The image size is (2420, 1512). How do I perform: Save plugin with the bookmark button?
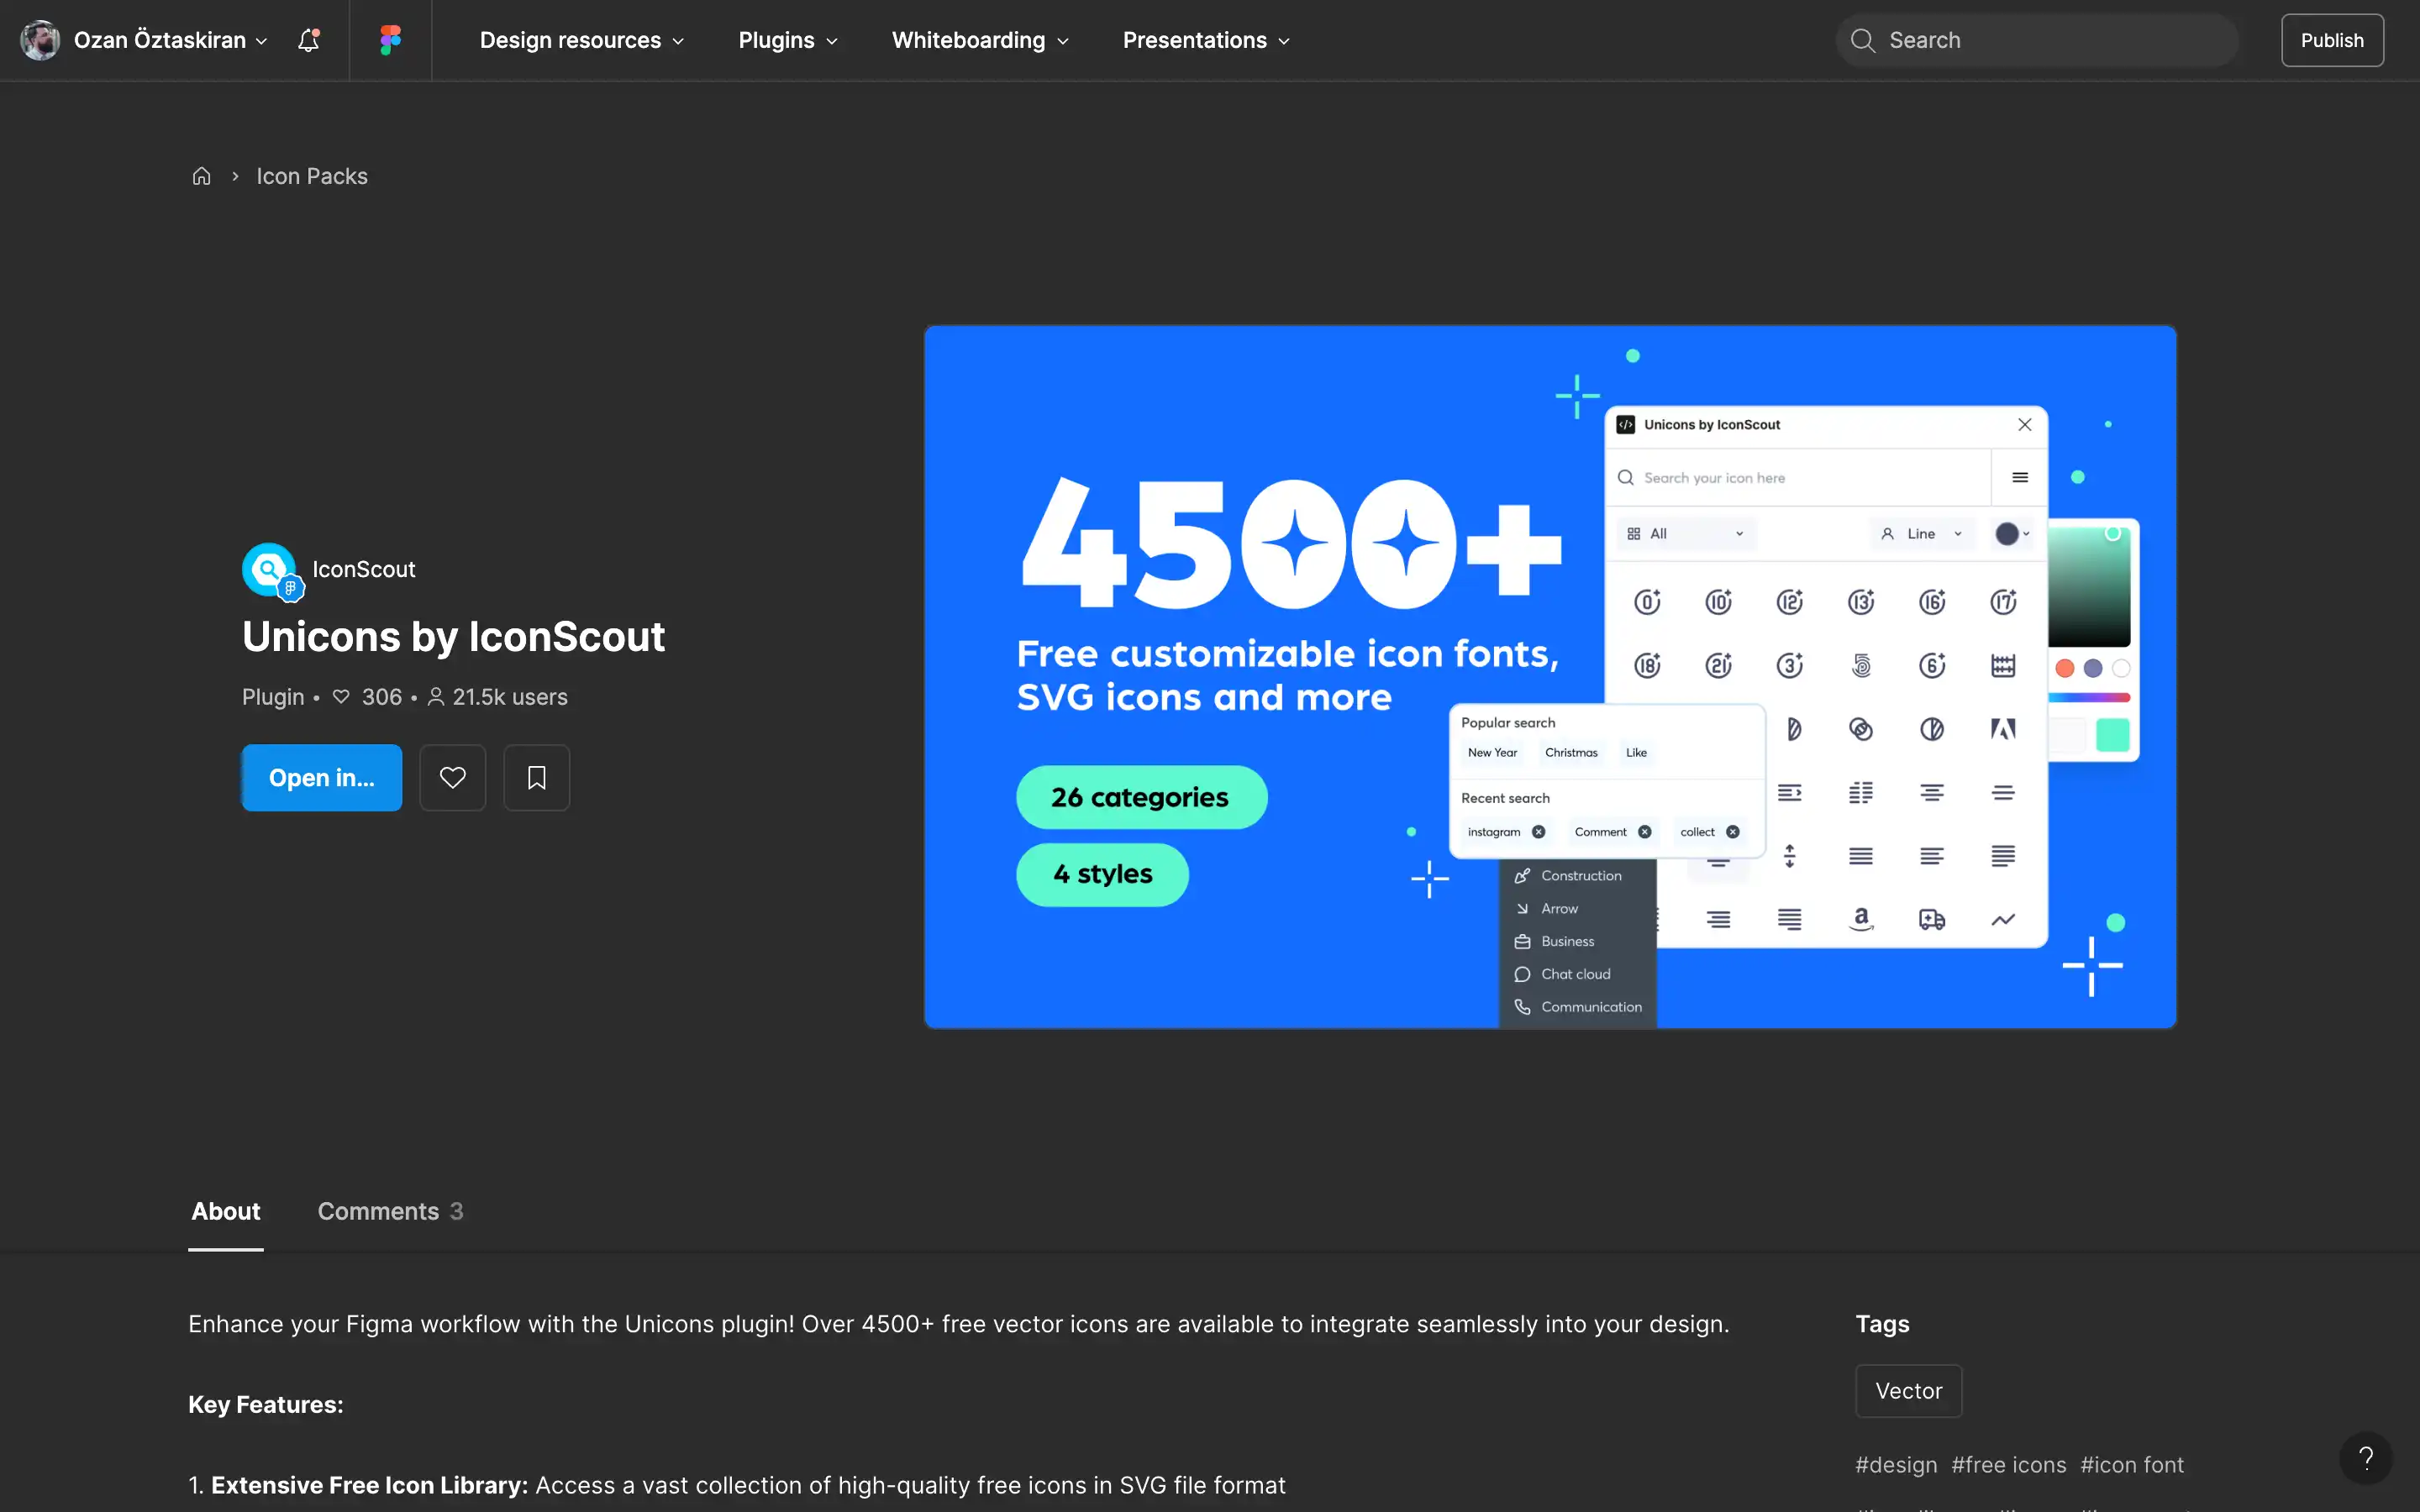[537, 777]
